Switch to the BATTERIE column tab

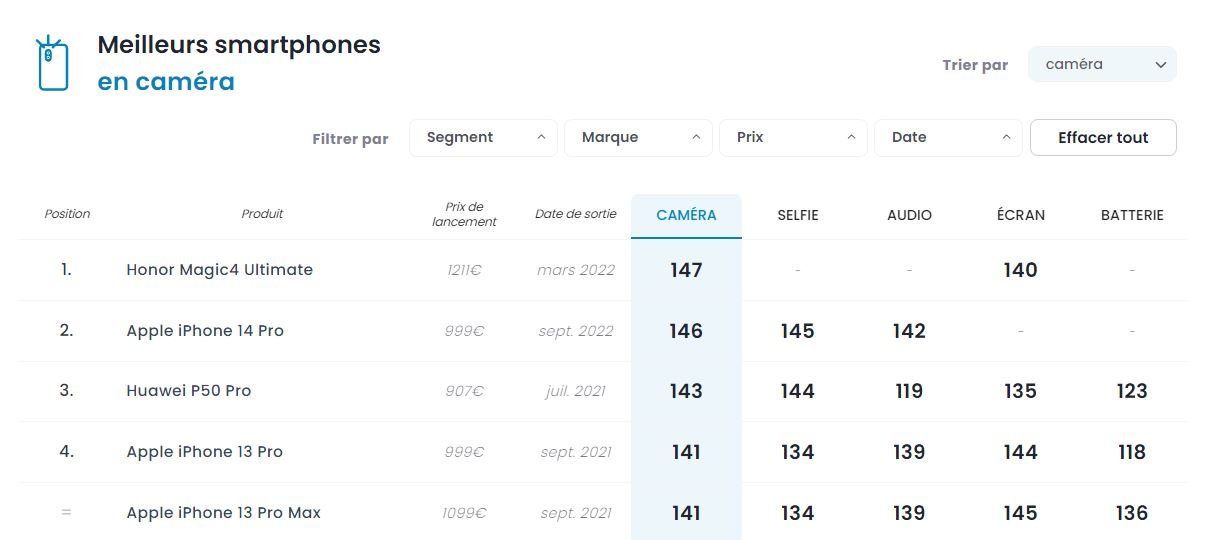[1132, 215]
